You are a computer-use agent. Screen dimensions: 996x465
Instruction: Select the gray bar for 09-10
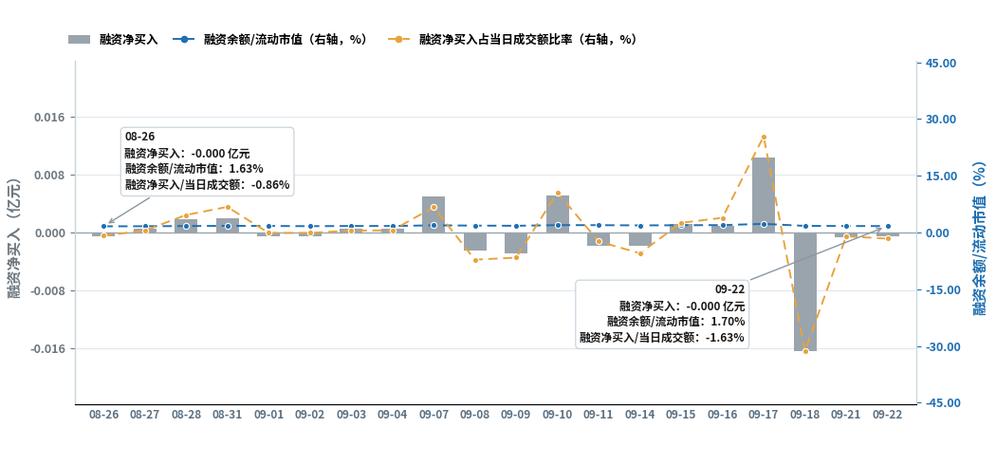tap(557, 214)
